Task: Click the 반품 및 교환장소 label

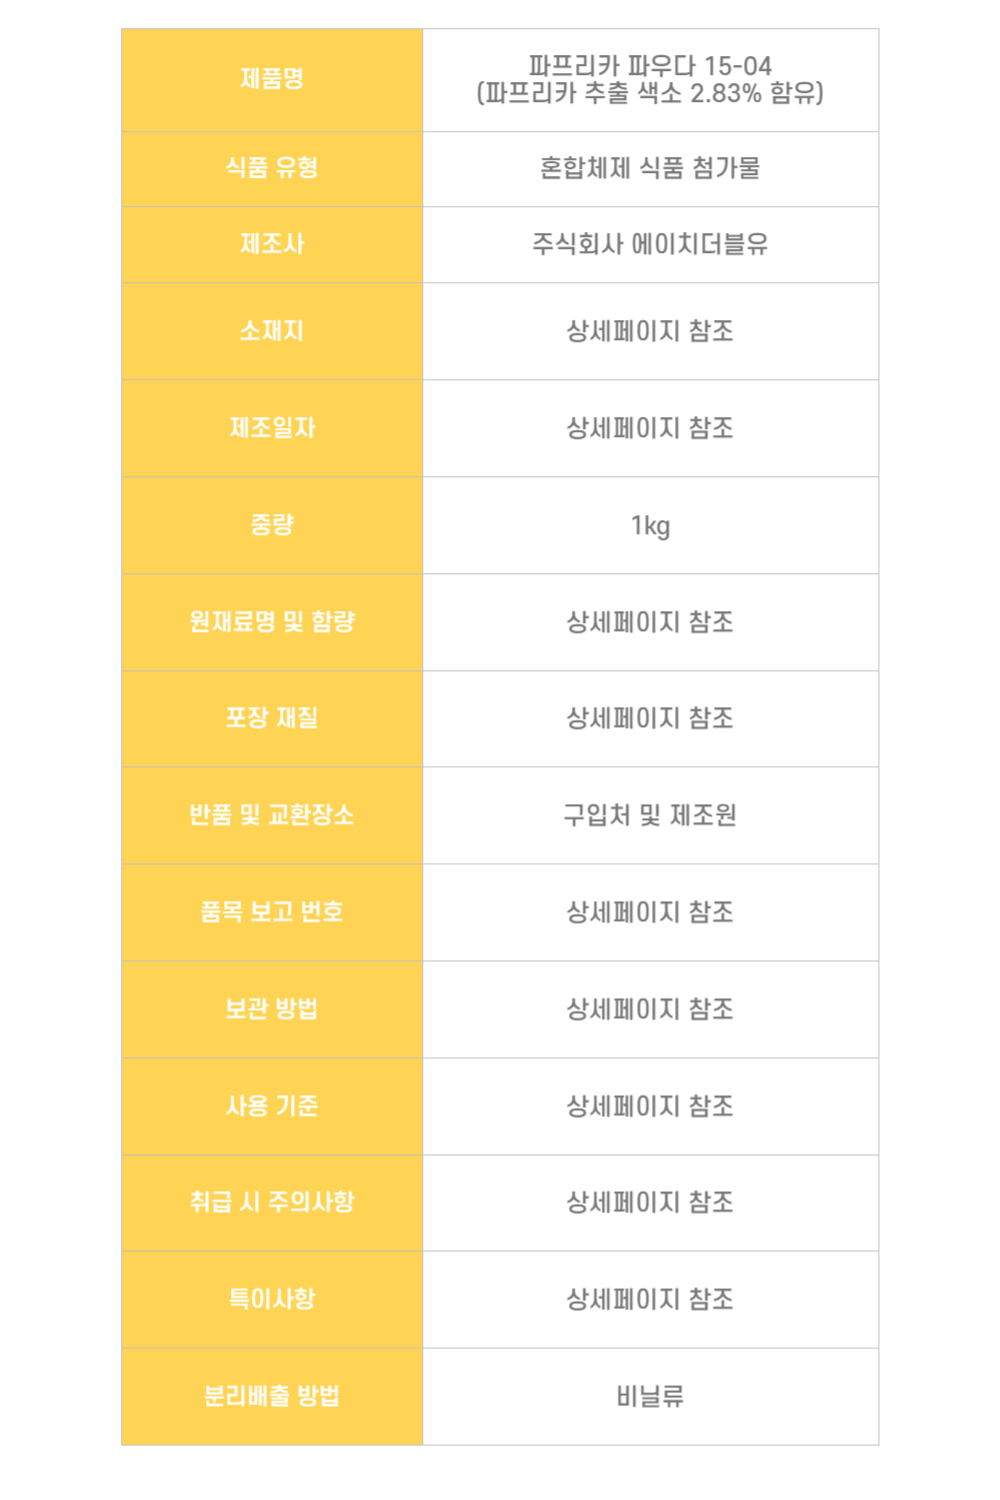Action: coord(272,815)
